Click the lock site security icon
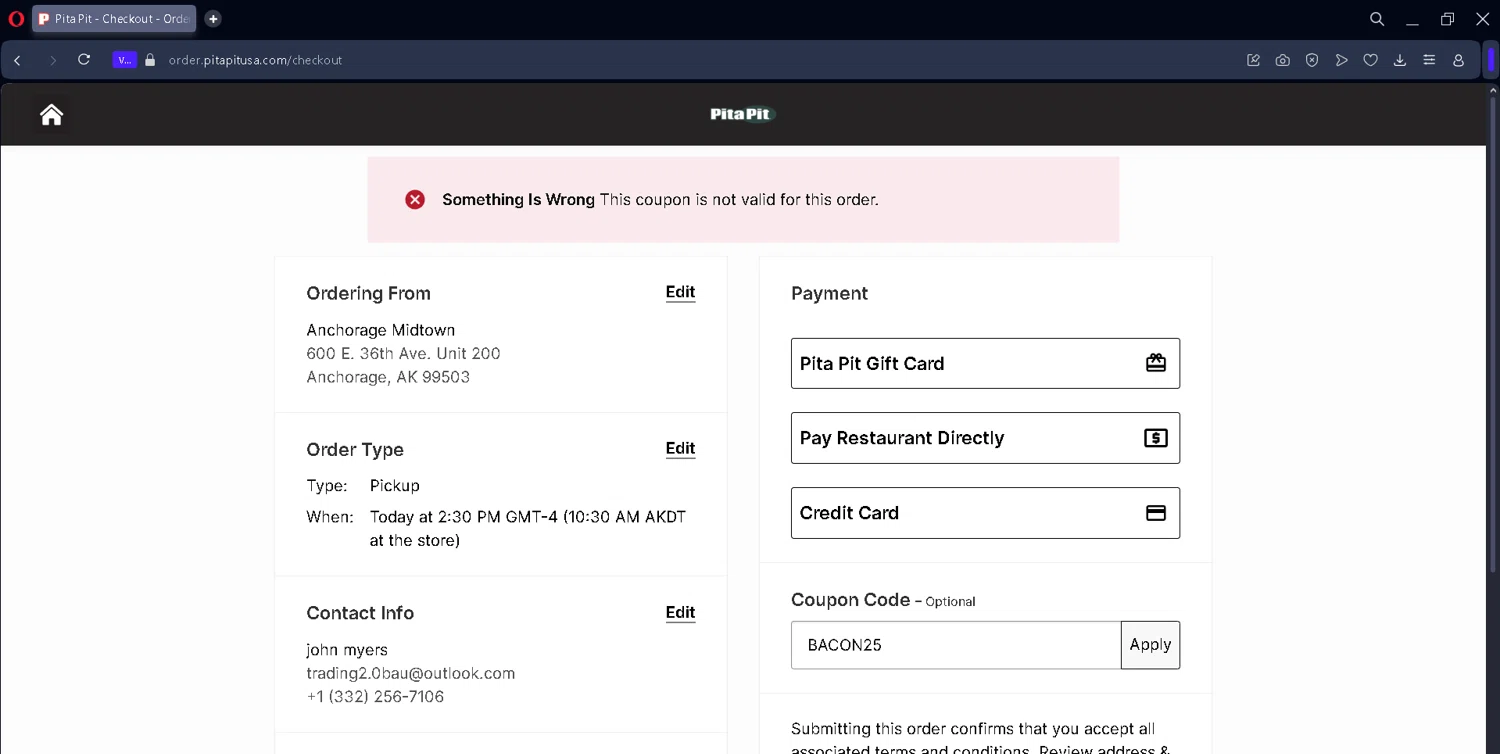Viewport: 1500px width, 754px height. (x=151, y=60)
